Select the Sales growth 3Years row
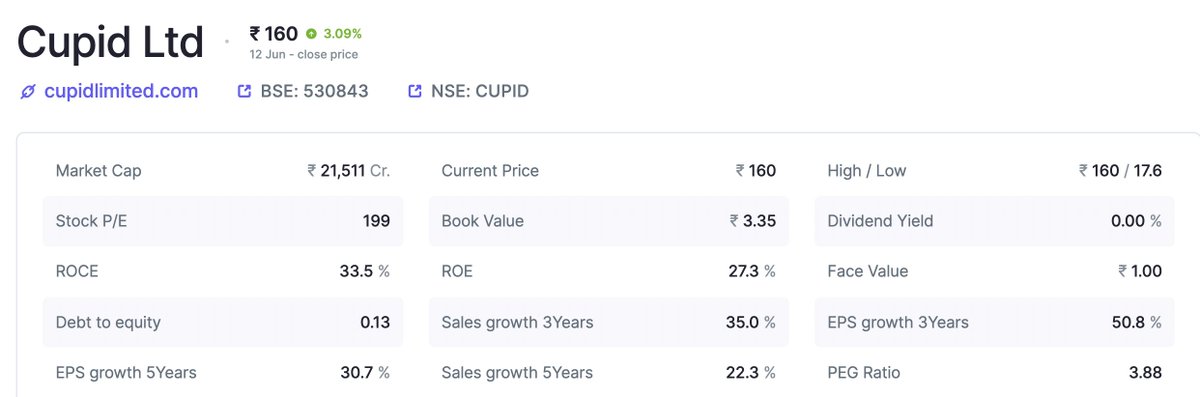 click(x=609, y=322)
